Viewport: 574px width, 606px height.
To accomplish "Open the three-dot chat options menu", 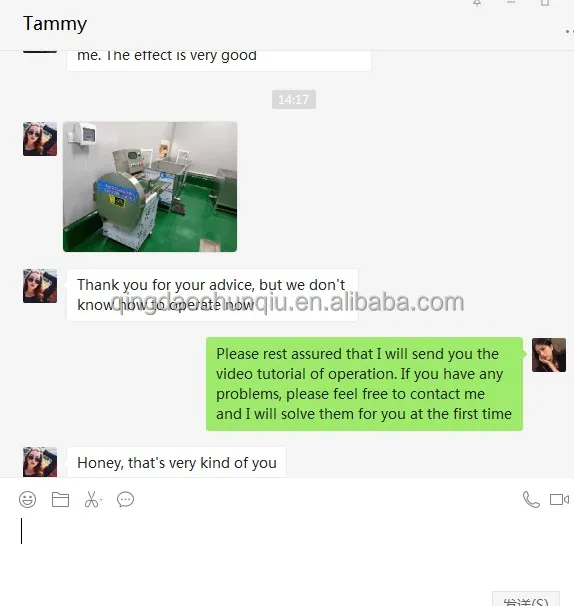I will (x=569, y=31).
